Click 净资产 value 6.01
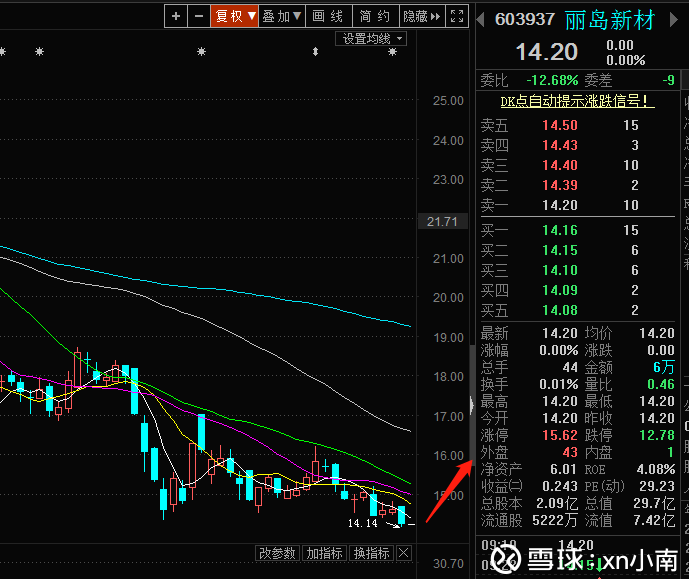 [563, 469]
